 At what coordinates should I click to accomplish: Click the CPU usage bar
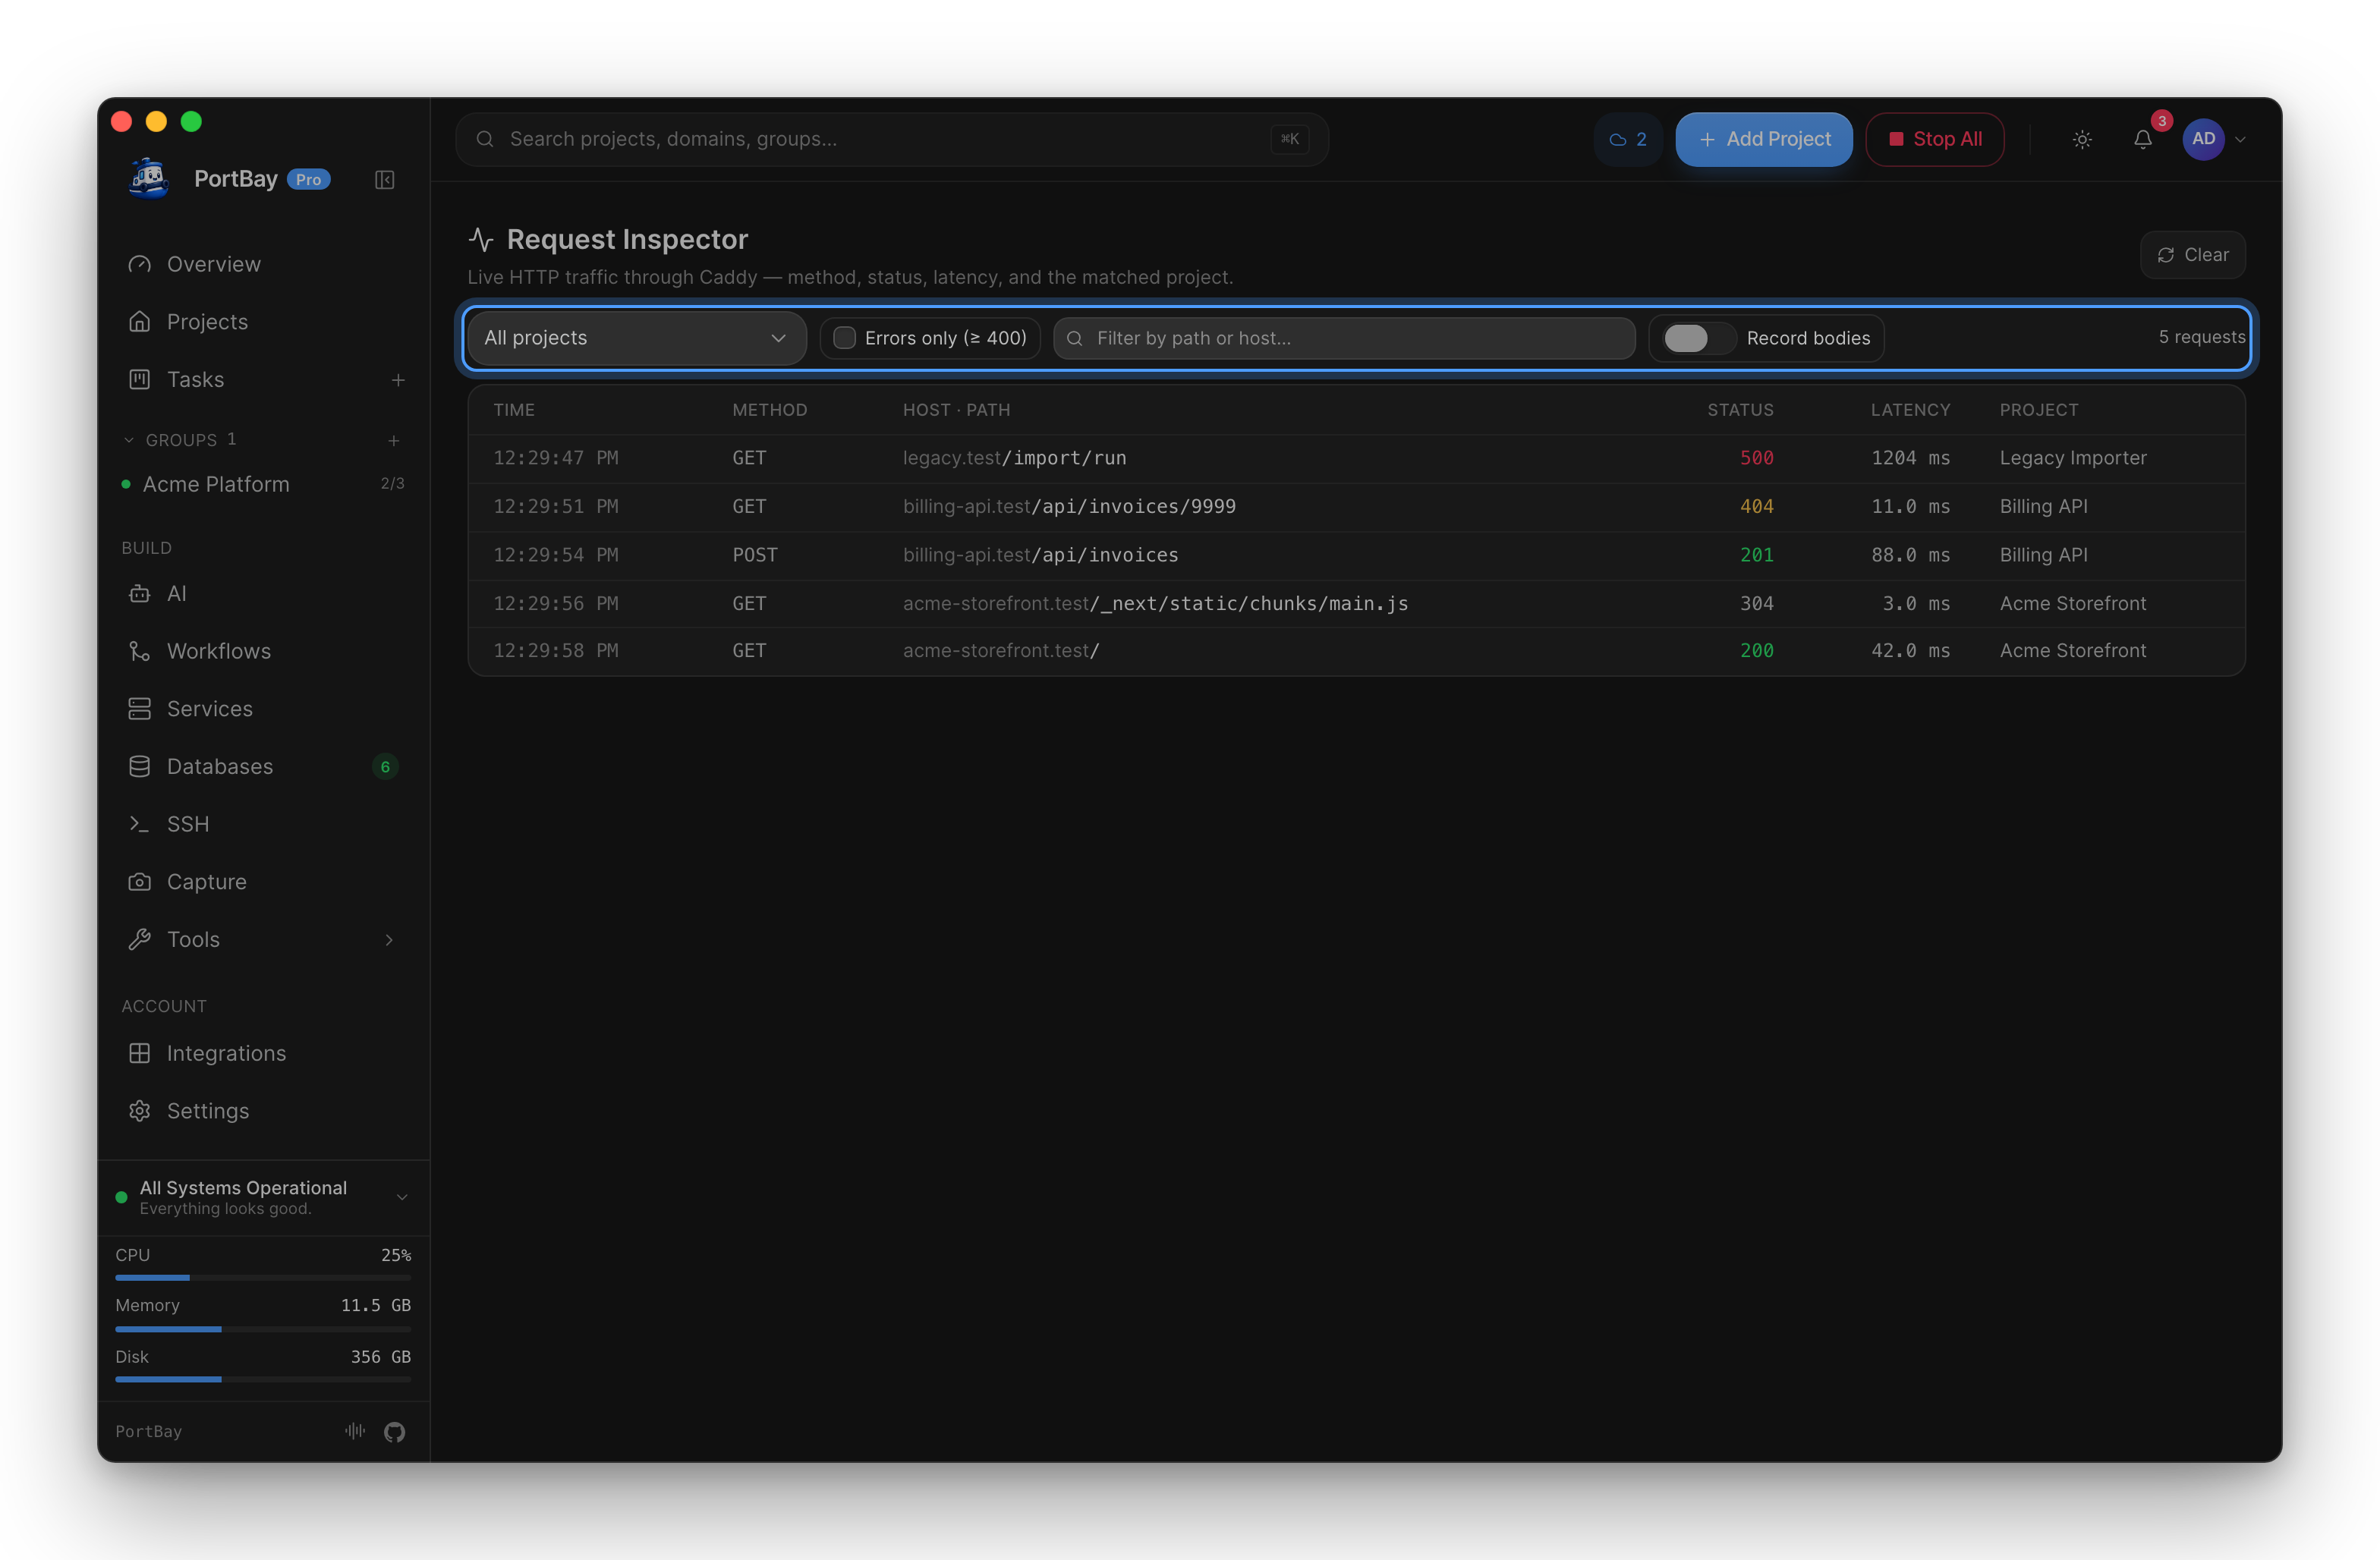pos(263,1278)
